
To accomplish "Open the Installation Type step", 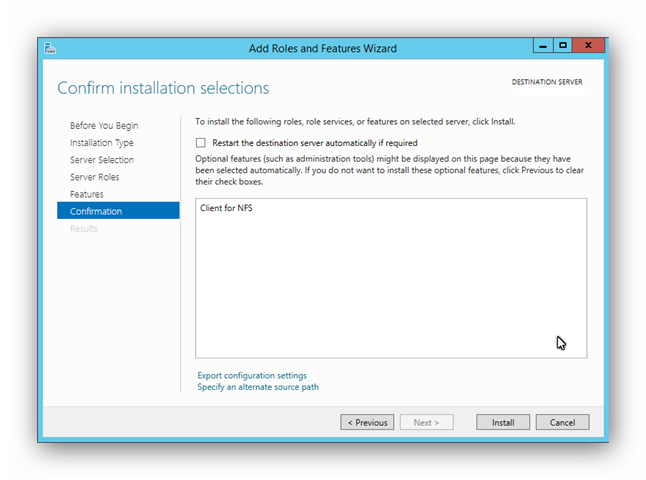I will click(101, 143).
